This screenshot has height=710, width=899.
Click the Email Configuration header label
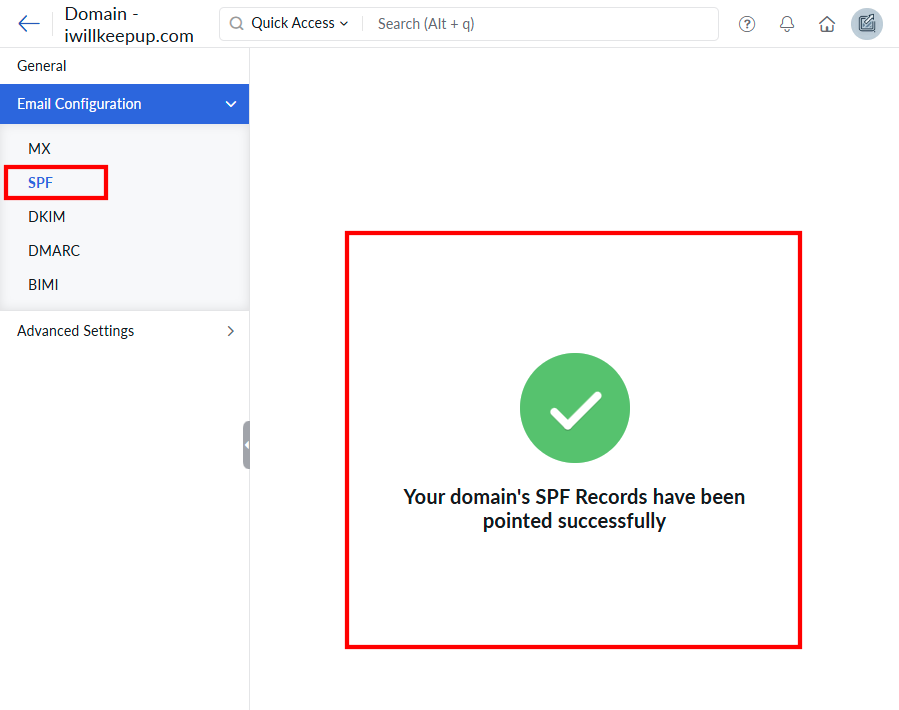tap(79, 104)
